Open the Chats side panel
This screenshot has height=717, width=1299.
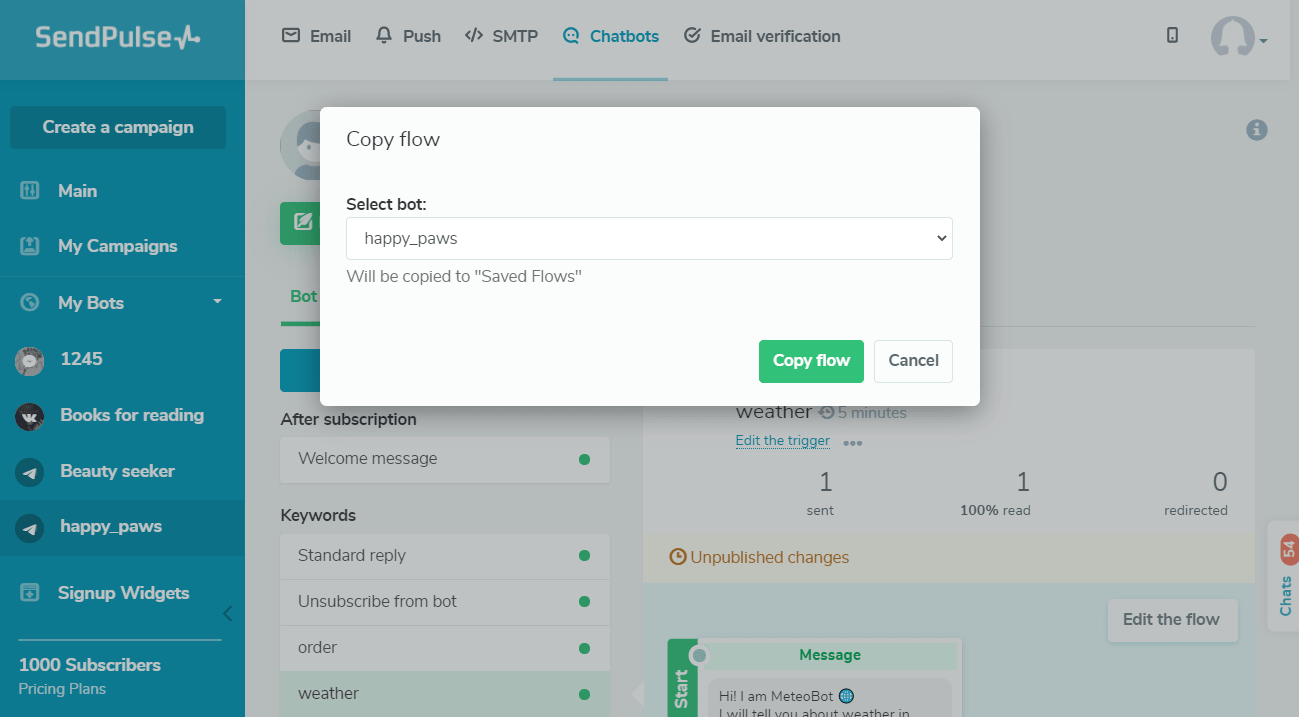[x=1285, y=577]
